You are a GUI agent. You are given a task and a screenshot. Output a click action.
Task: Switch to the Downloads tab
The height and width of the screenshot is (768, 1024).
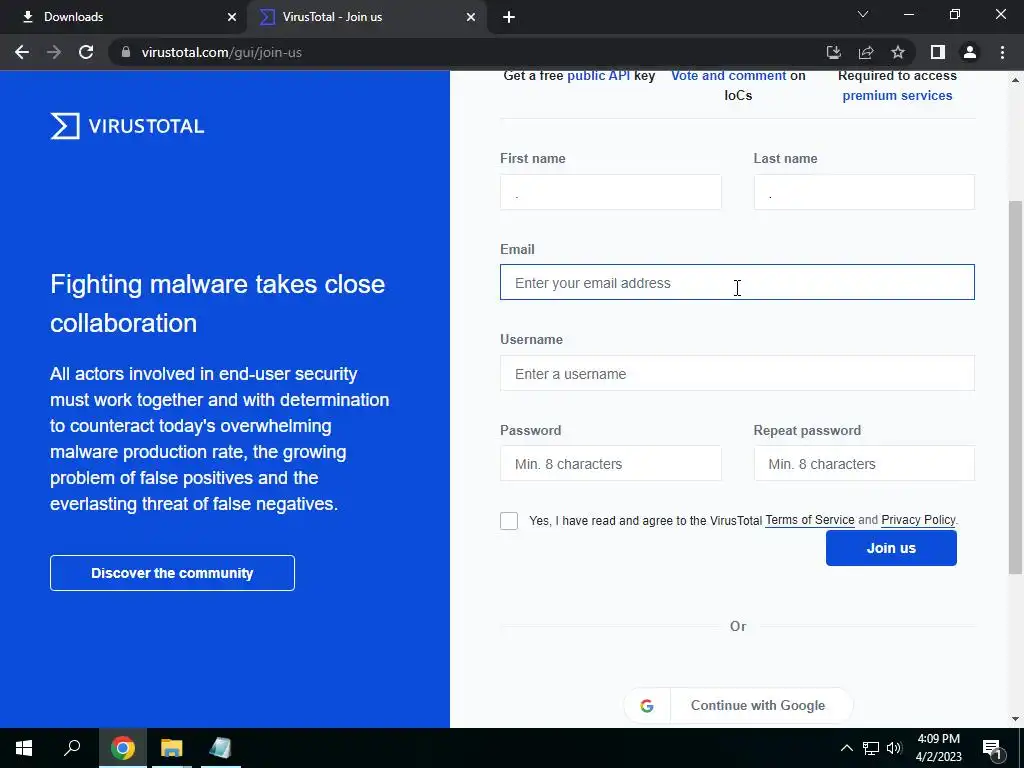pos(124,17)
